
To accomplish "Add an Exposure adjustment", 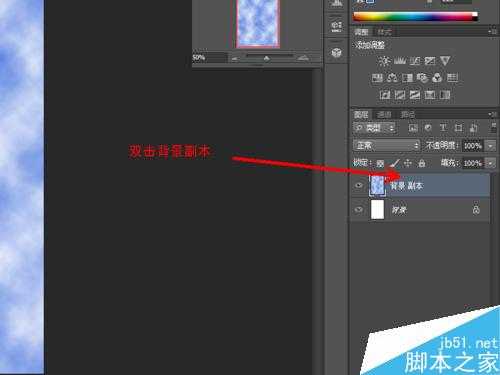I will click(430, 61).
